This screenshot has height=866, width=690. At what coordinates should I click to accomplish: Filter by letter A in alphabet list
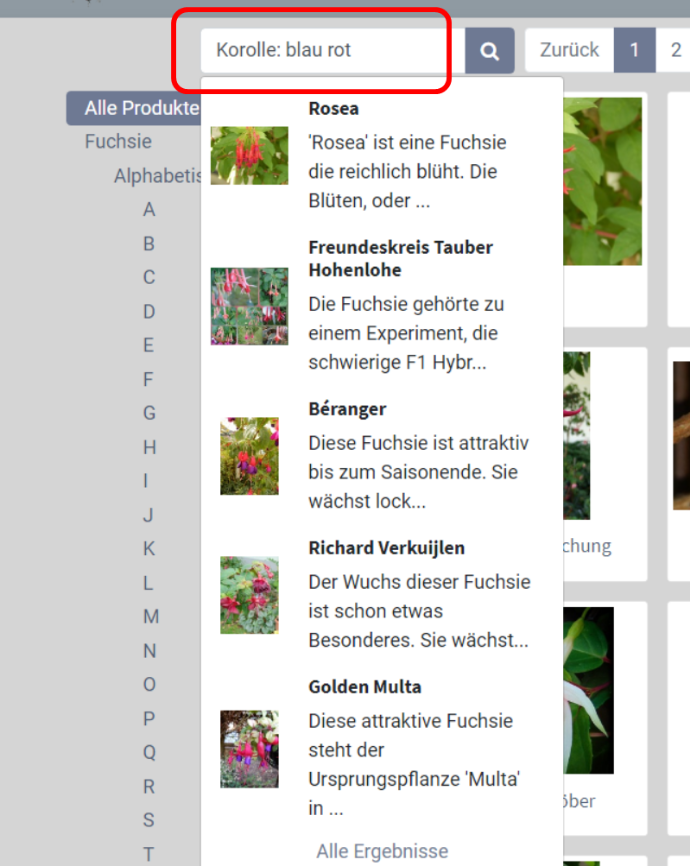point(149,210)
